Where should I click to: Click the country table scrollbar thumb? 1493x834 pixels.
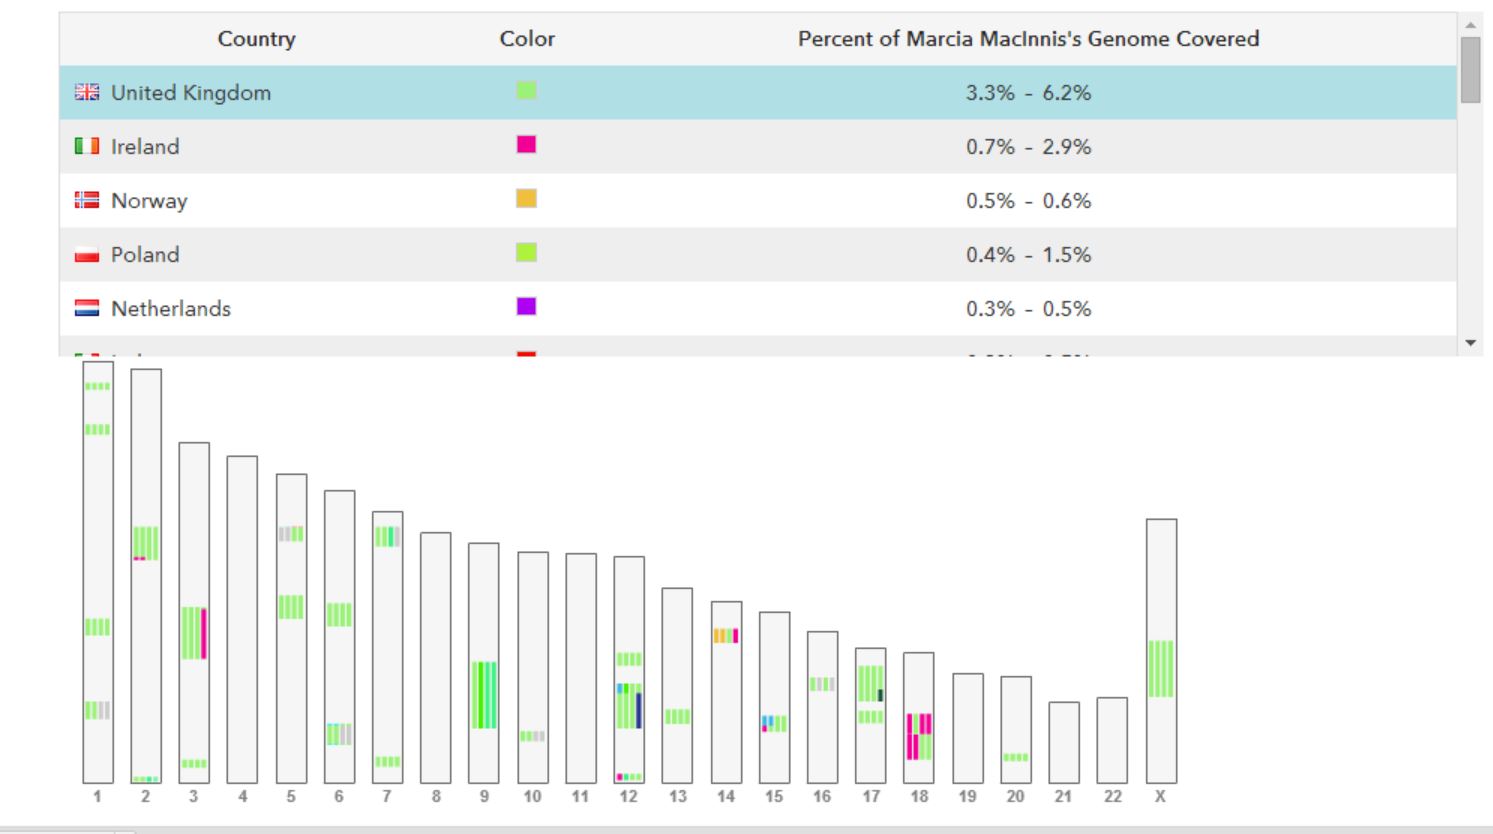click(1470, 70)
